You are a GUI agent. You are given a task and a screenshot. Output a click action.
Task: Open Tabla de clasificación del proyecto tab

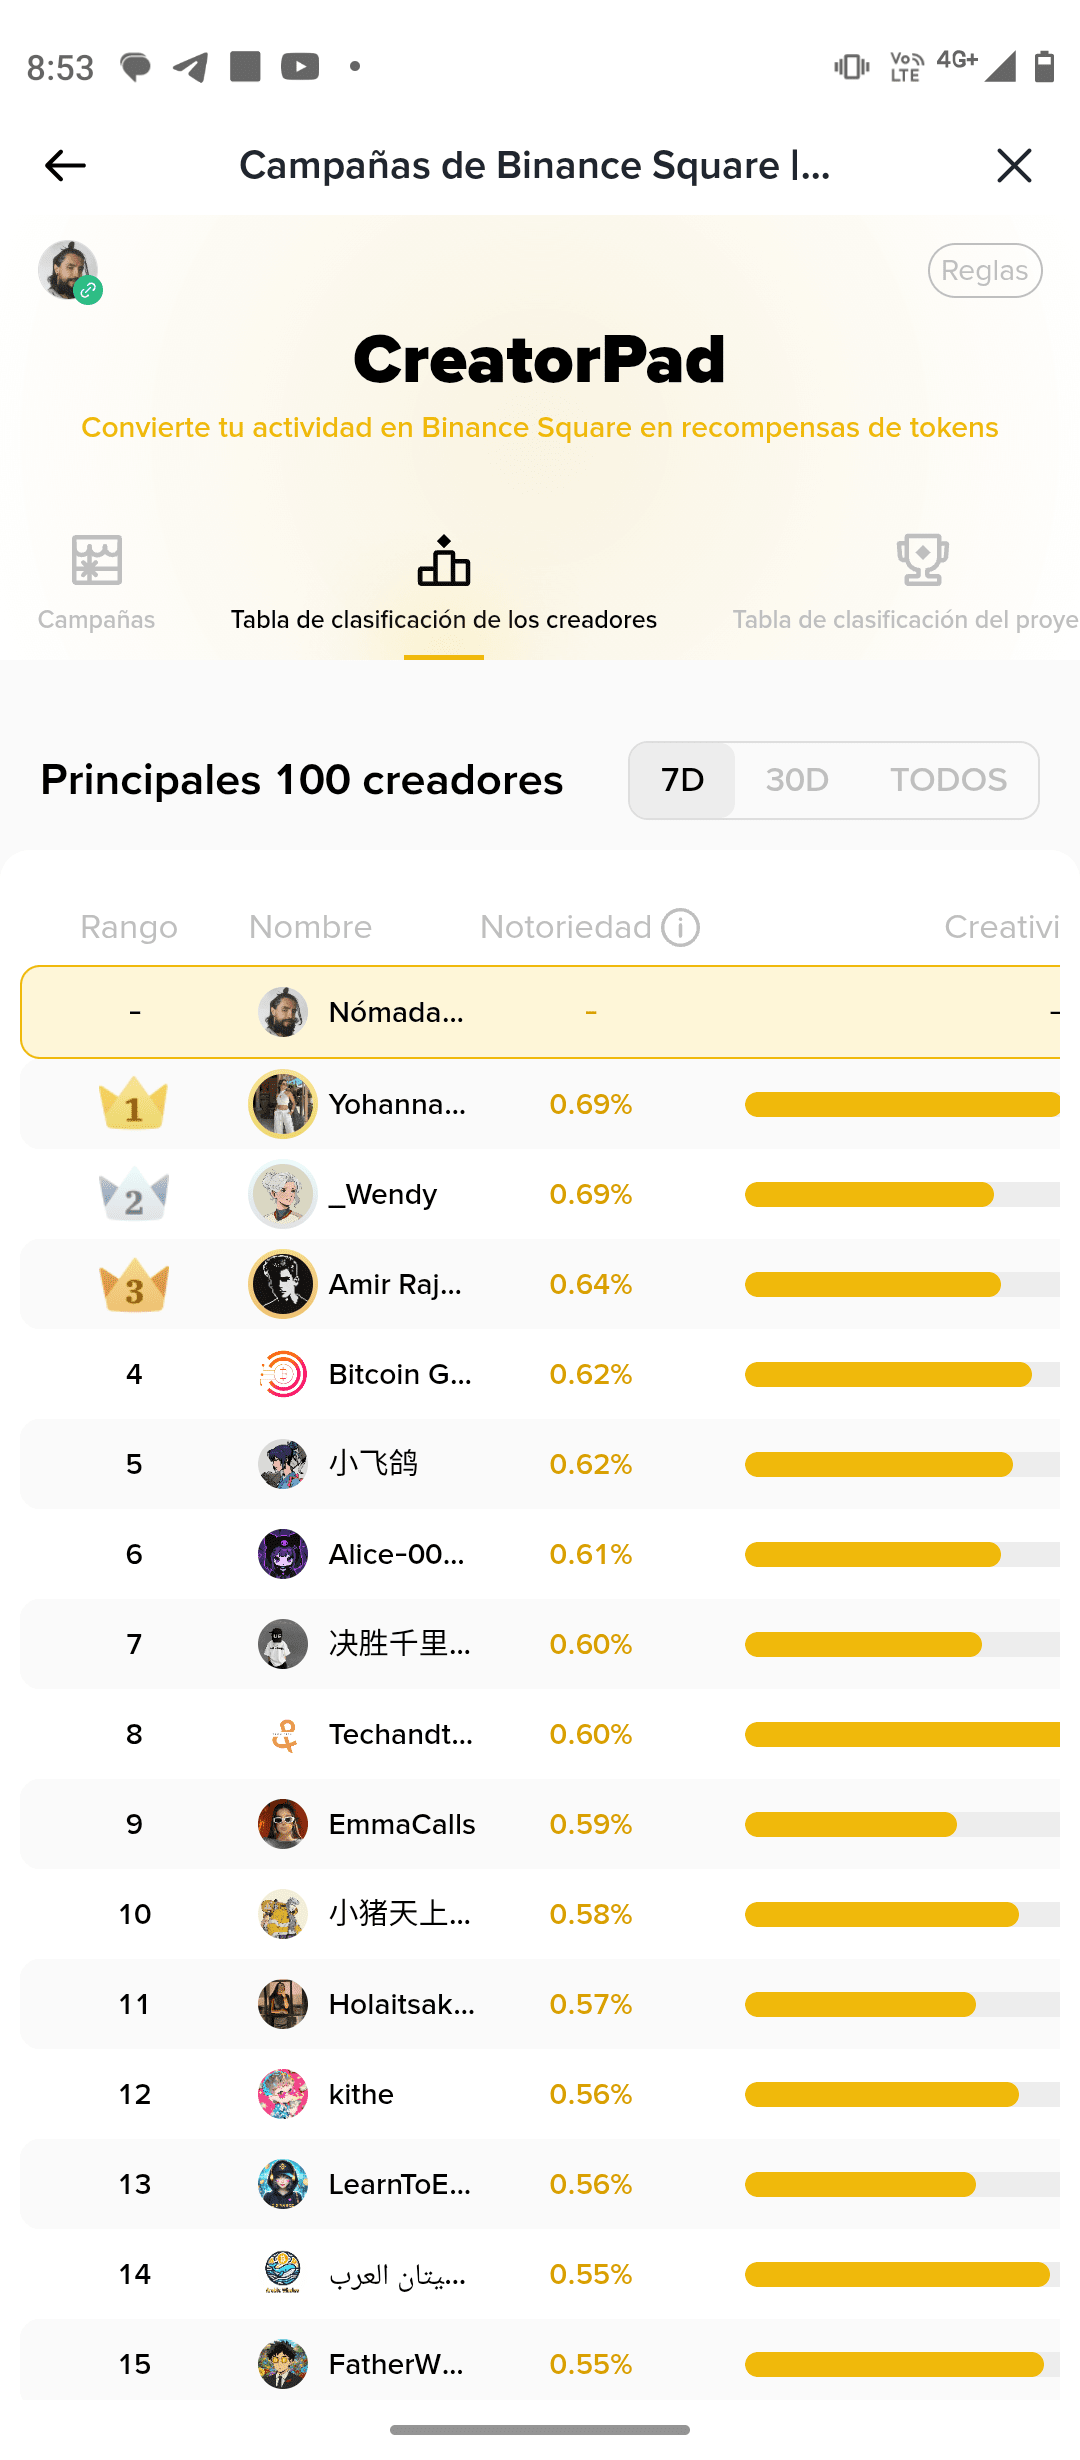(905, 620)
